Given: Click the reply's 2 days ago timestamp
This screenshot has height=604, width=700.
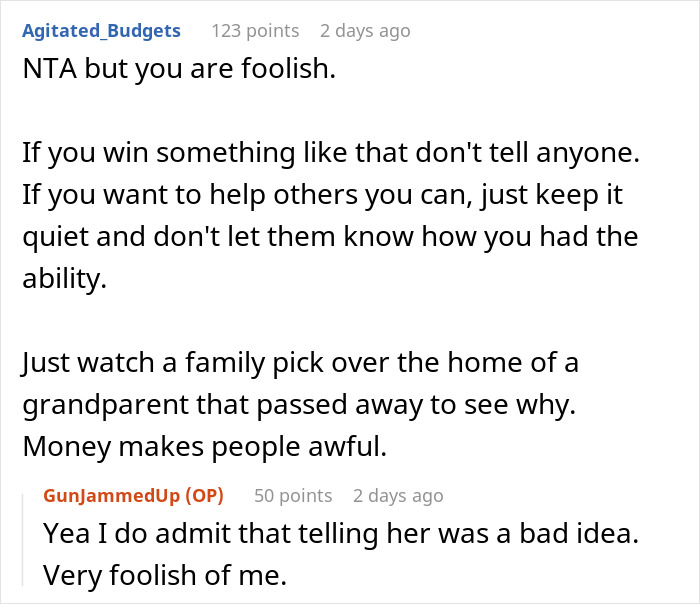Looking at the screenshot, I should tap(397, 495).
